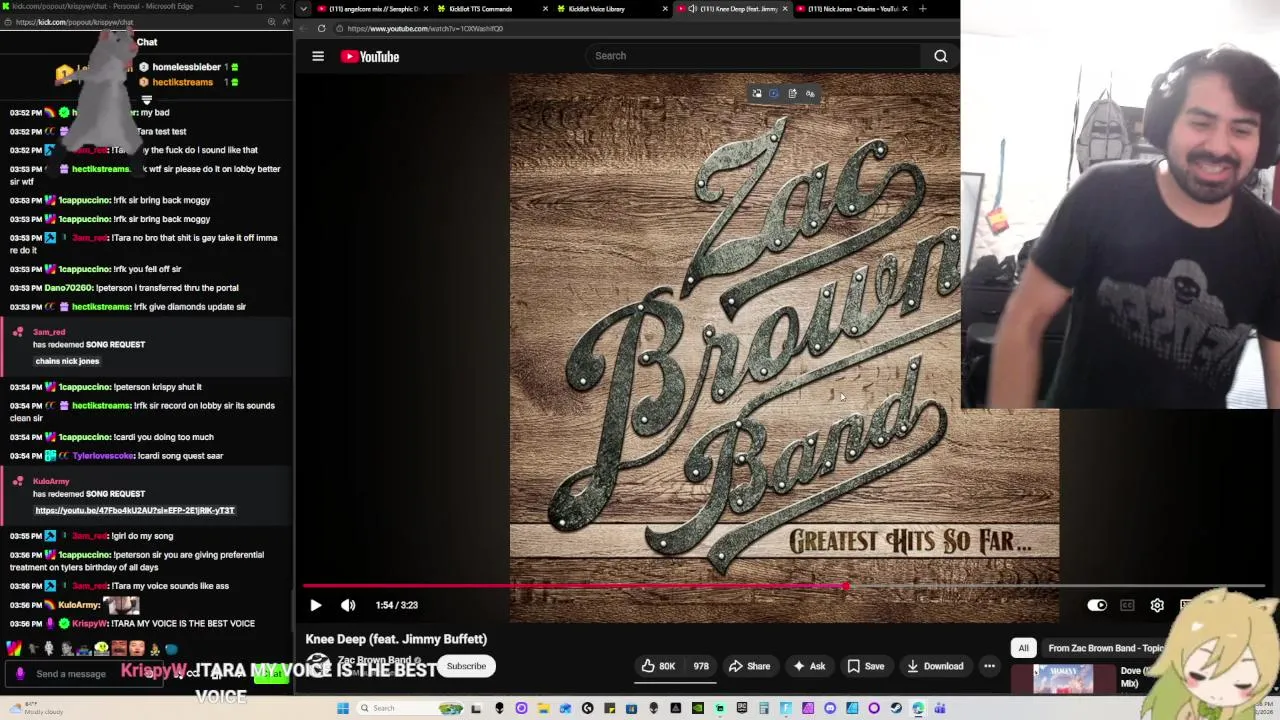Image resolution: width=1280 pixels, height=720 pixels.
Task: Open the Steam icon on taskbar
Action: (x=895, y=708)
